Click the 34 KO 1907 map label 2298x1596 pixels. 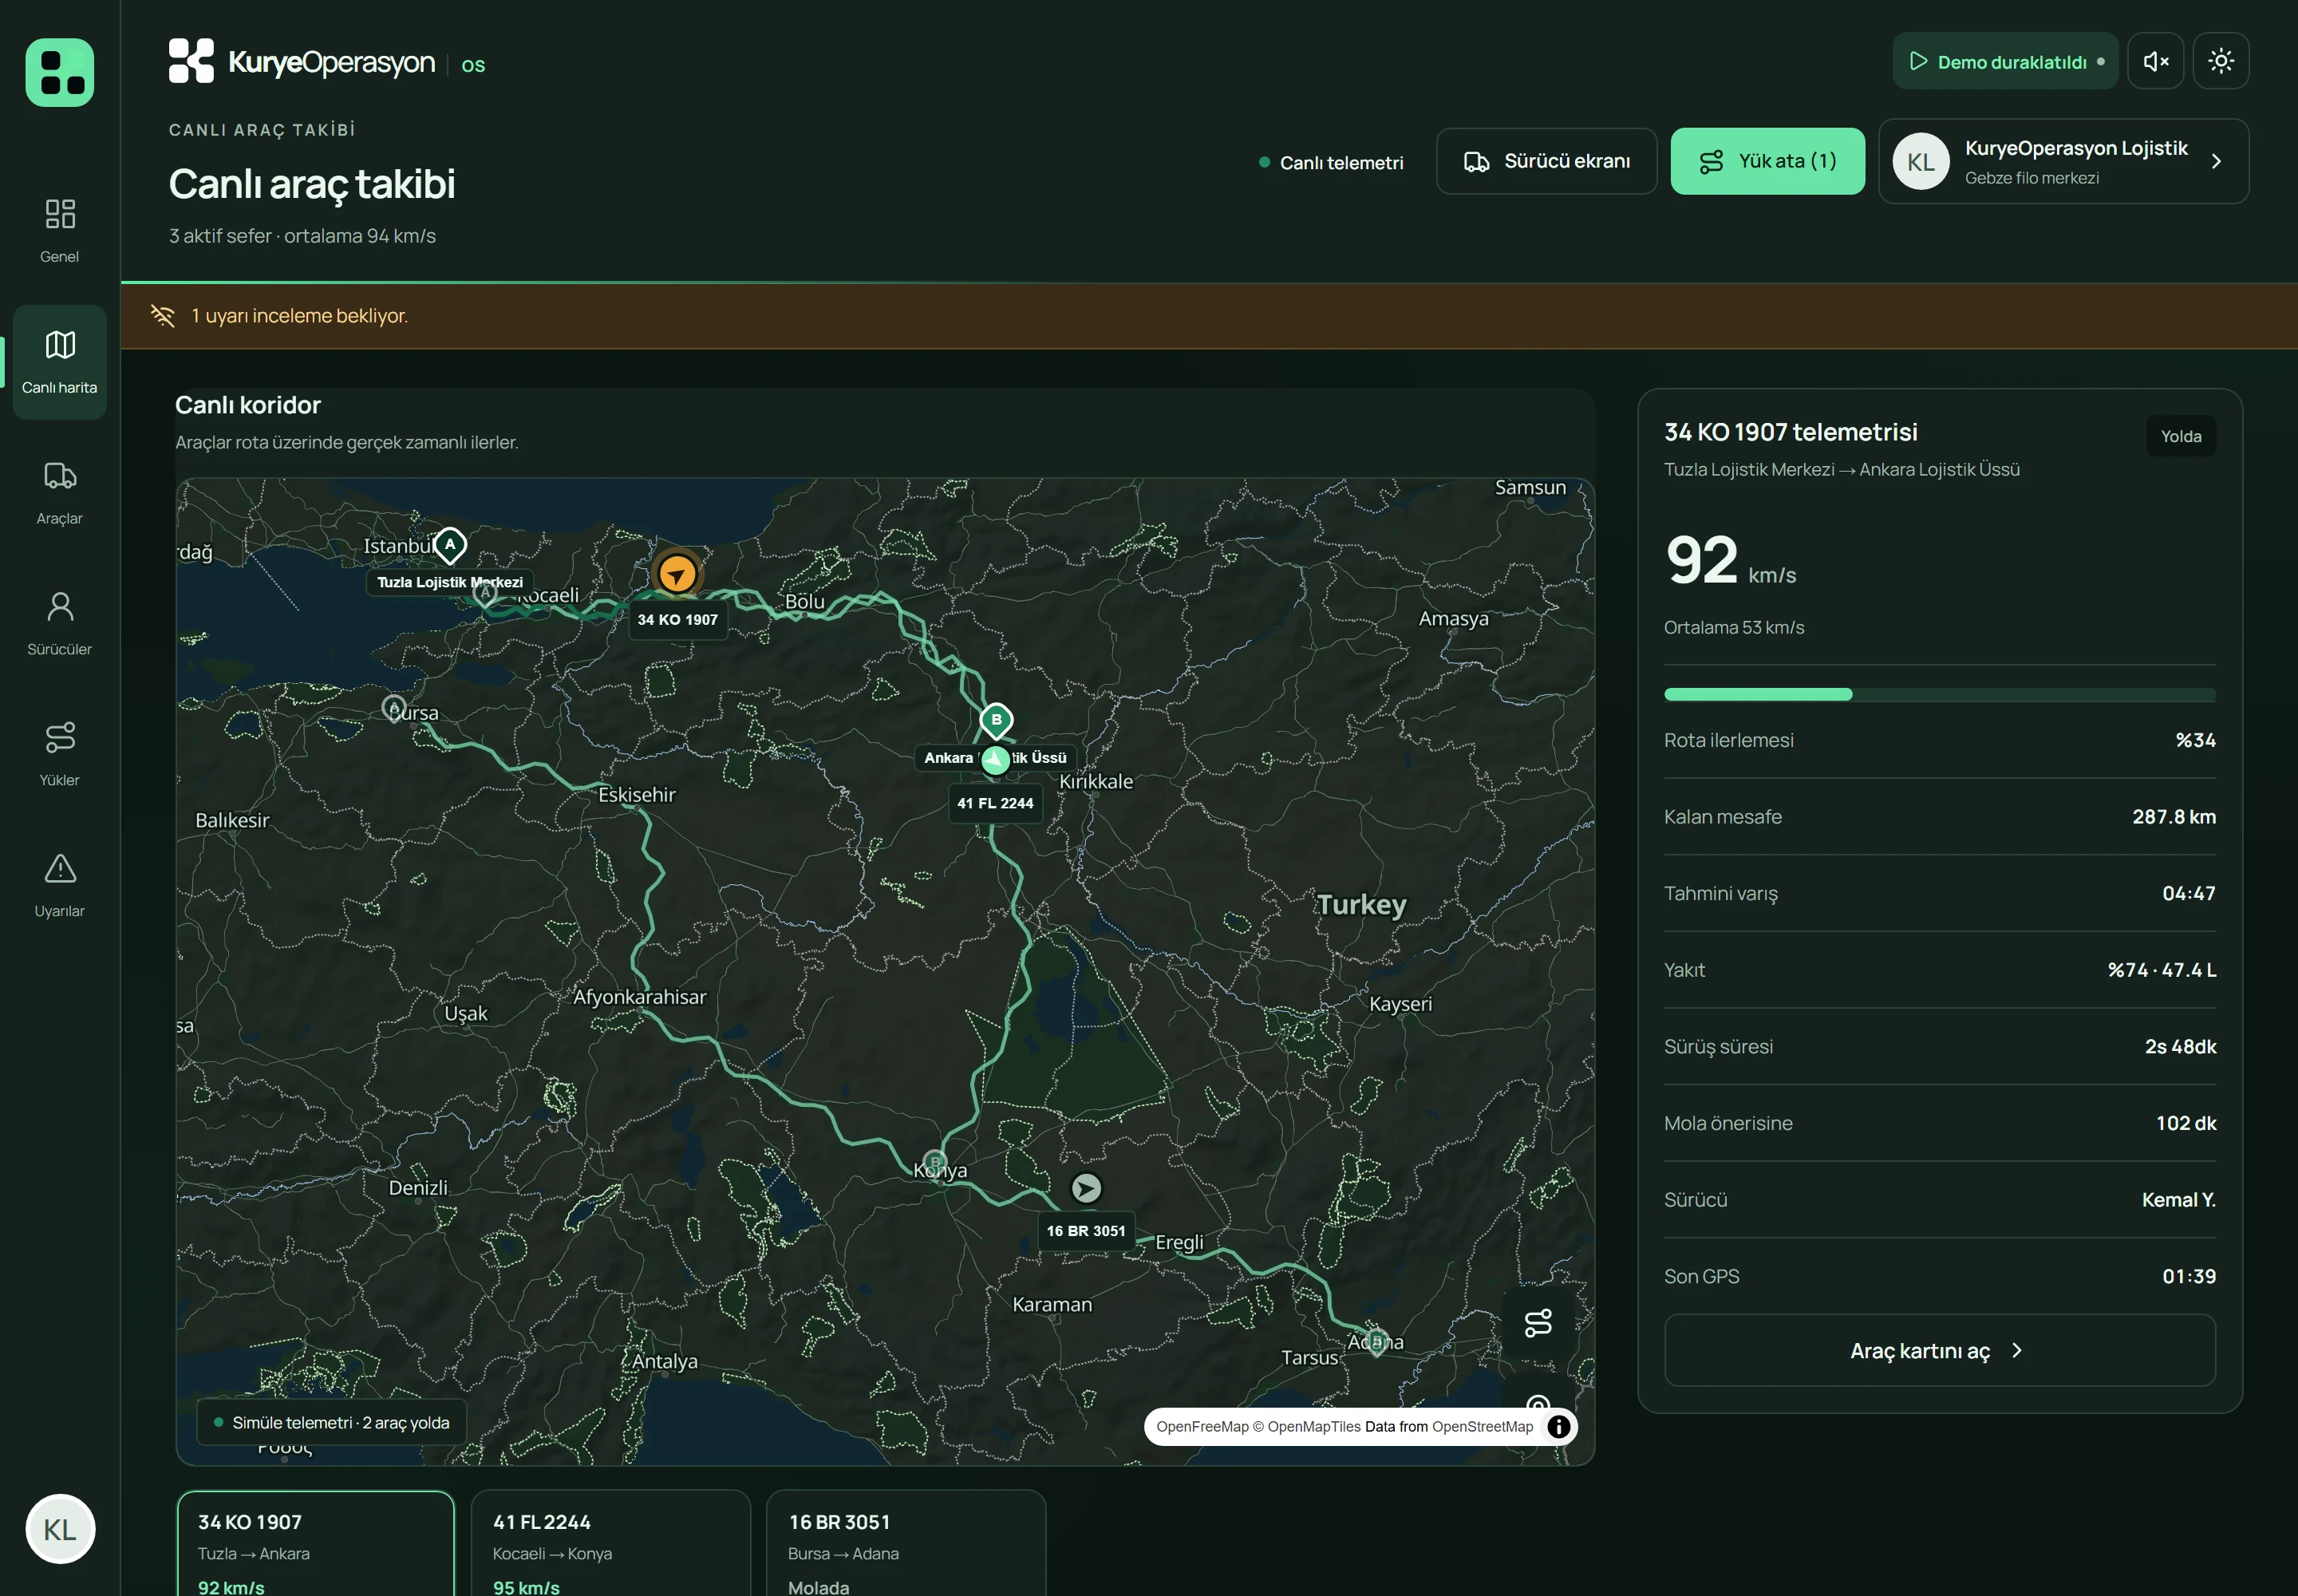pos(678,619)
